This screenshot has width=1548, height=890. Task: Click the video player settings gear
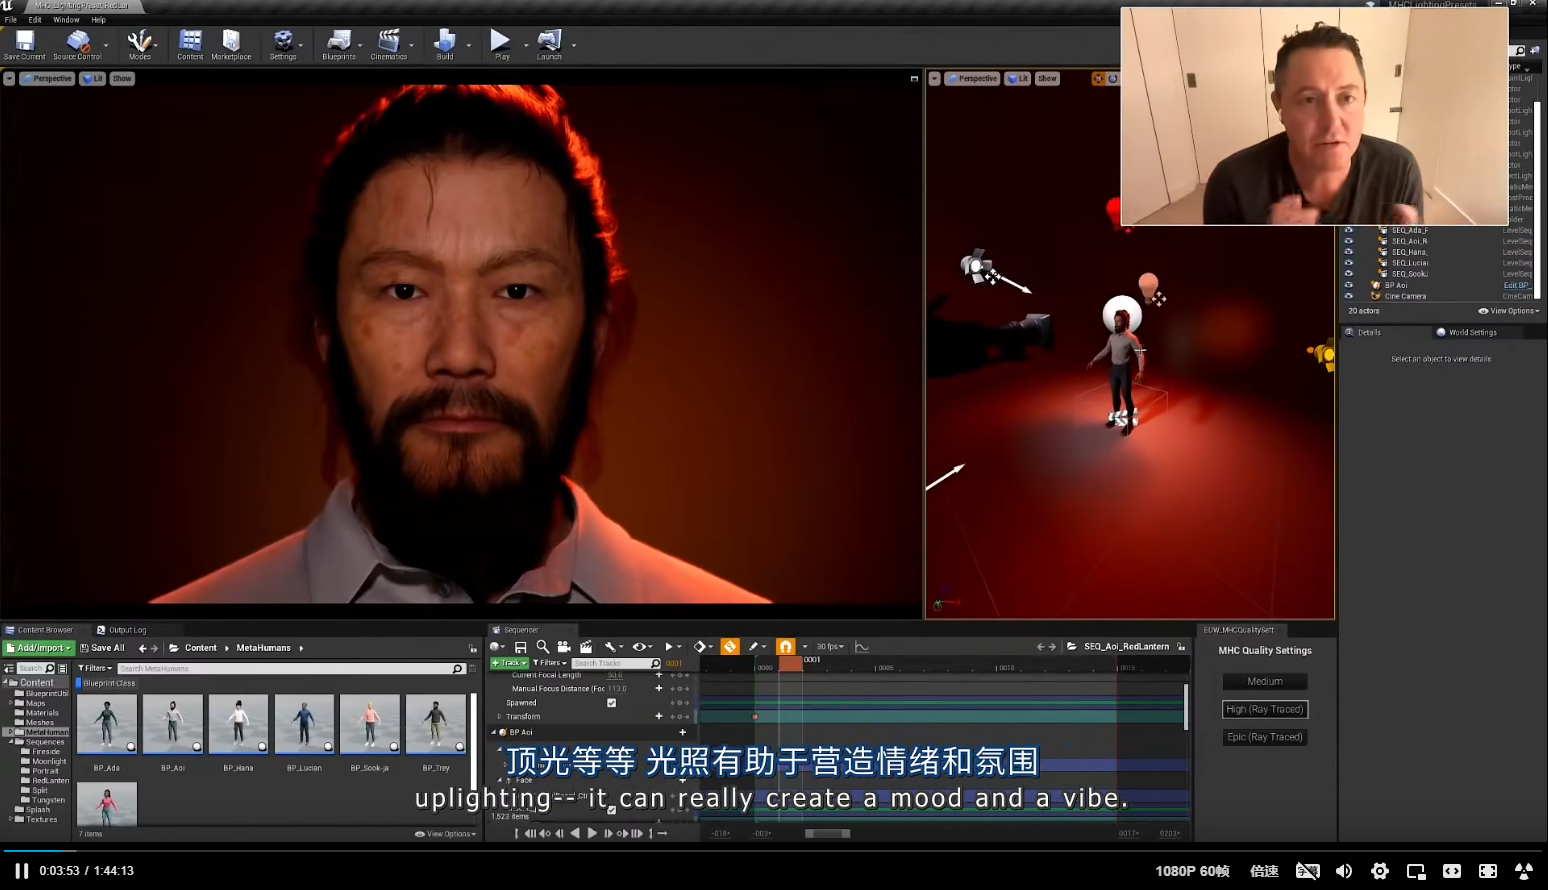(1380, 871)
